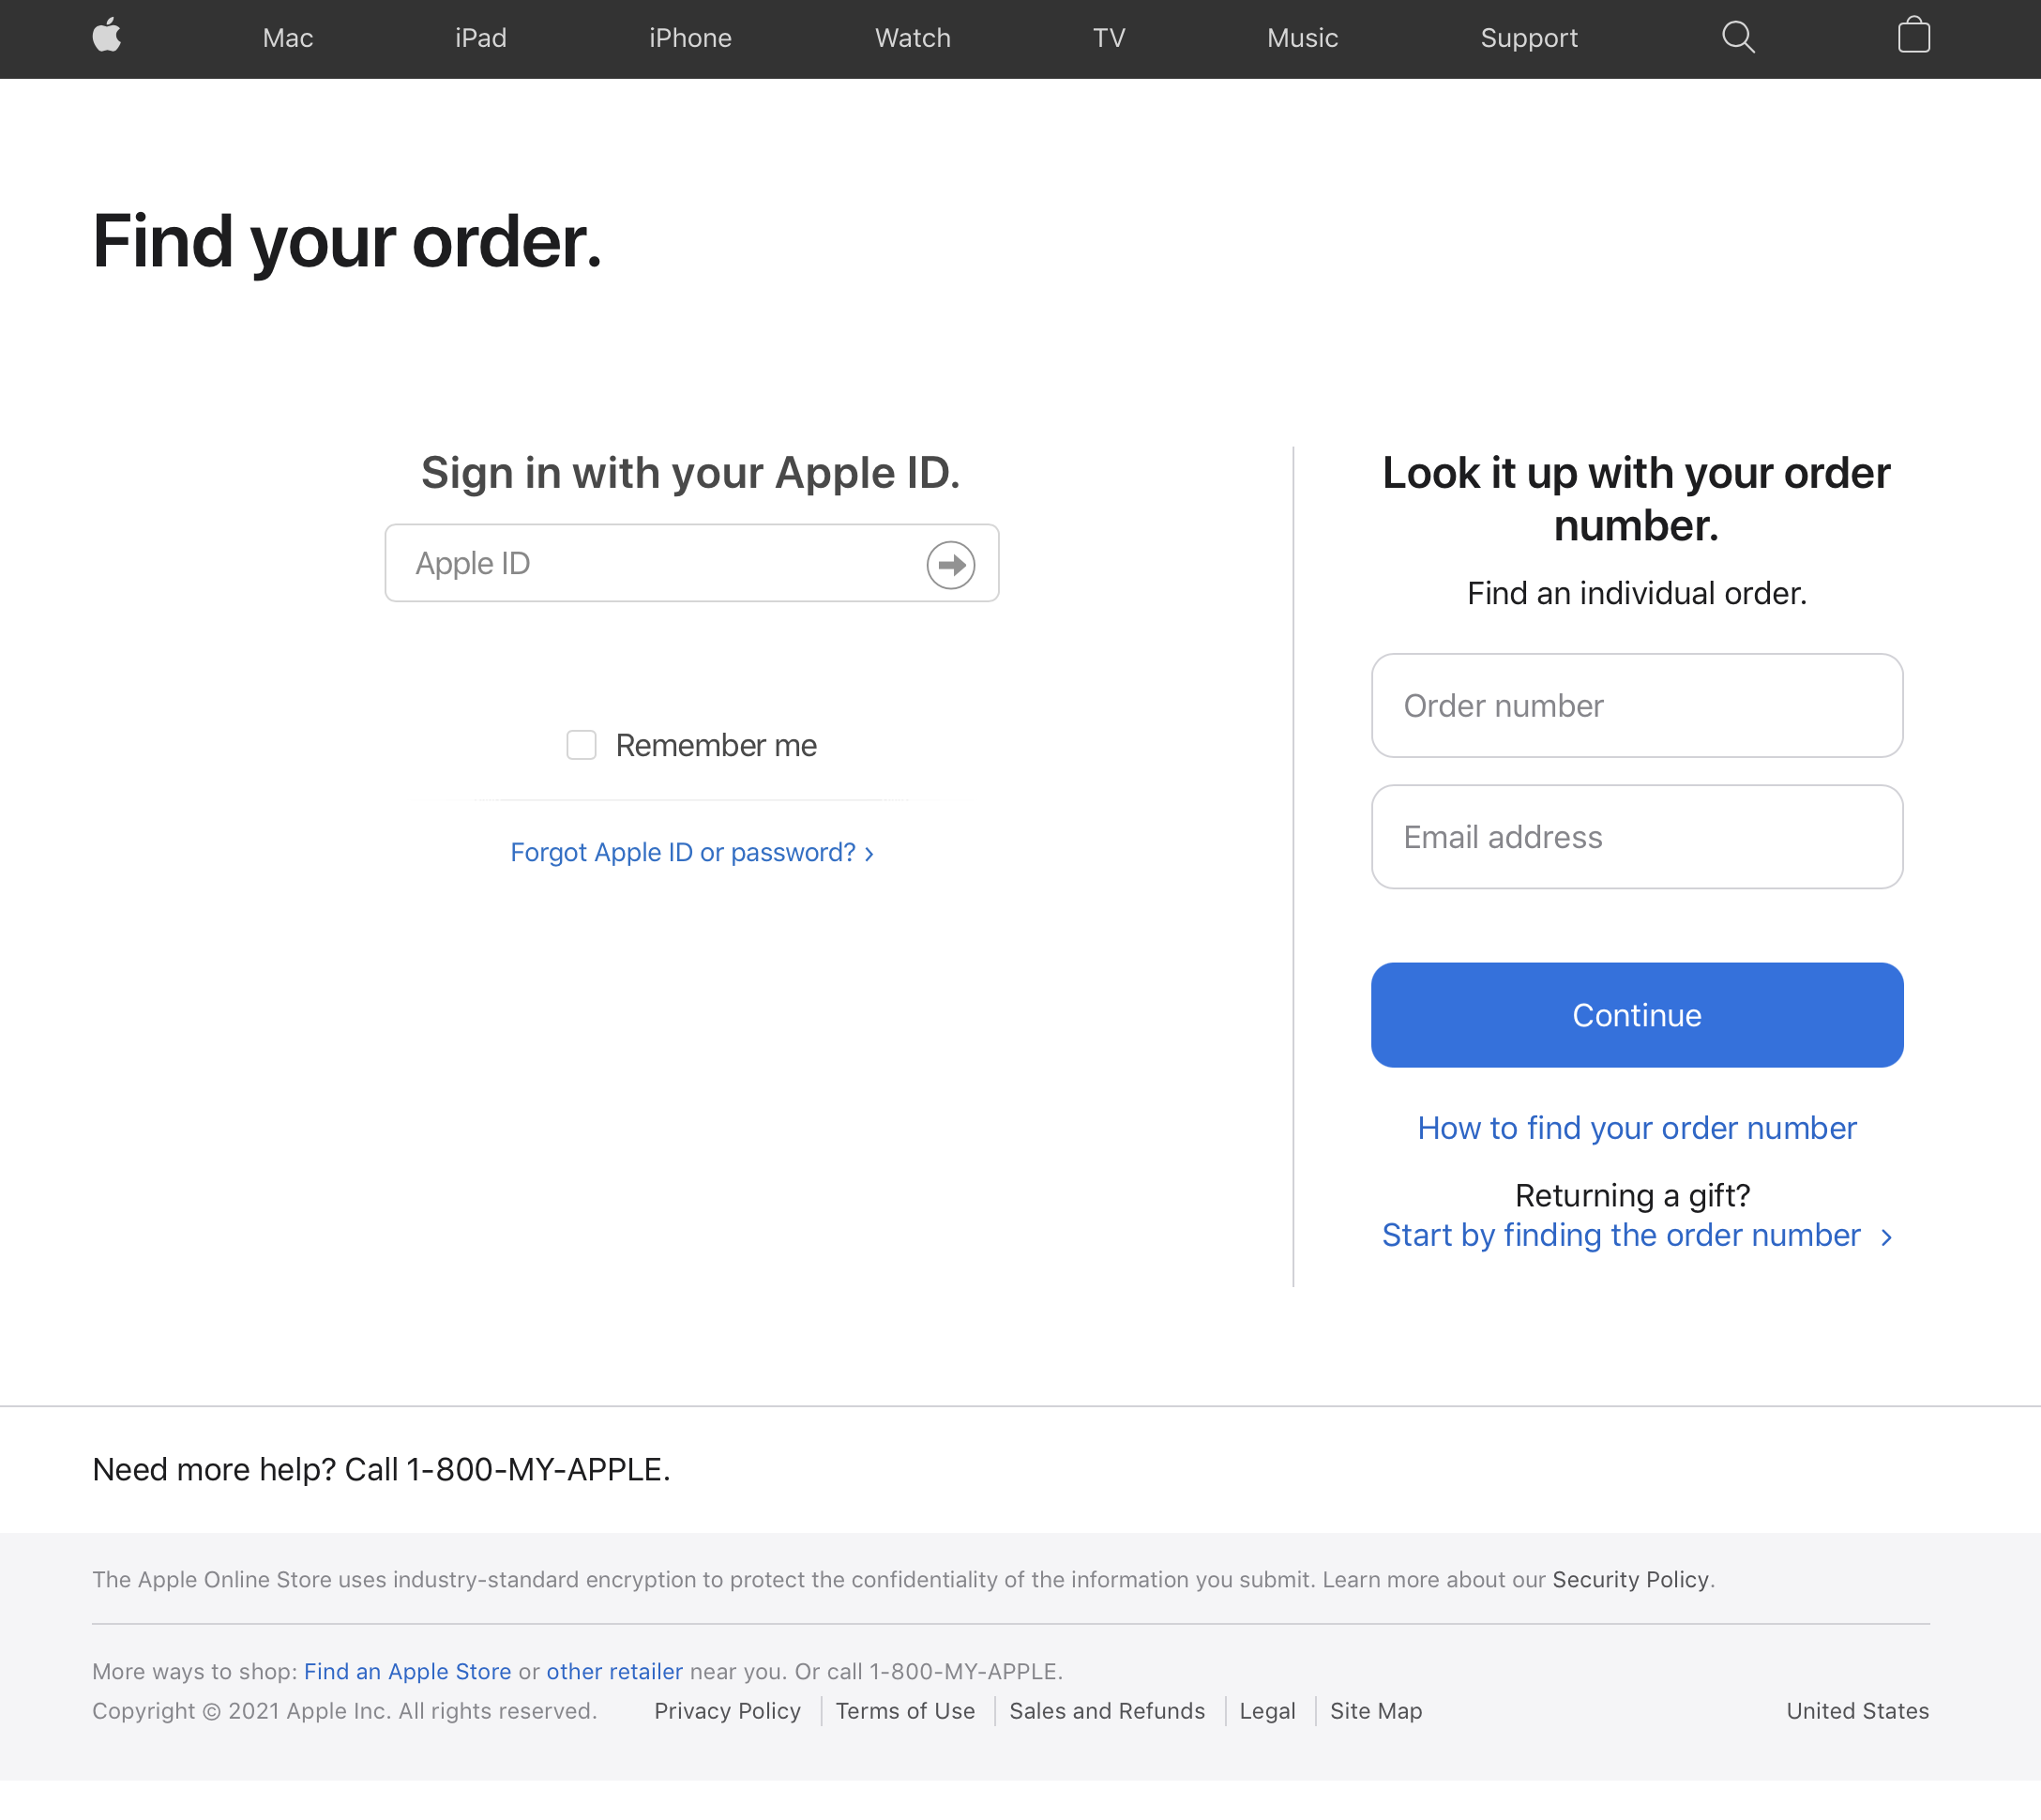
Task: Click the blue Continue button
Action: pos(1637,1015)
